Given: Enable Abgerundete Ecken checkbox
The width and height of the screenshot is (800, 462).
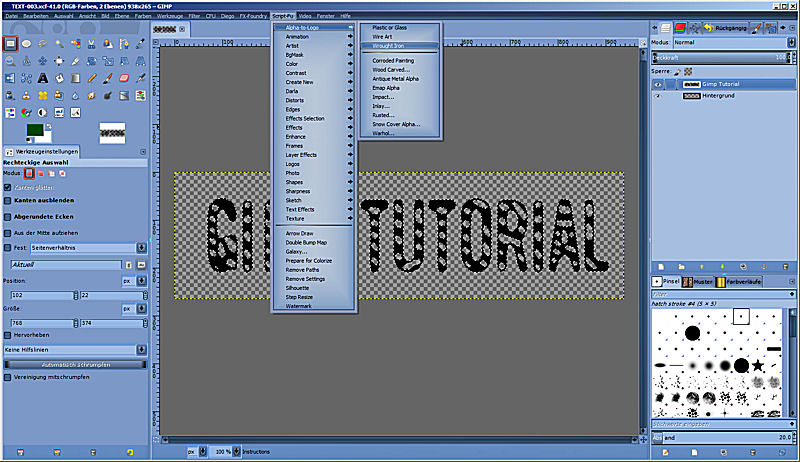Looking at the screenshot, I should (x=8, y=217).
